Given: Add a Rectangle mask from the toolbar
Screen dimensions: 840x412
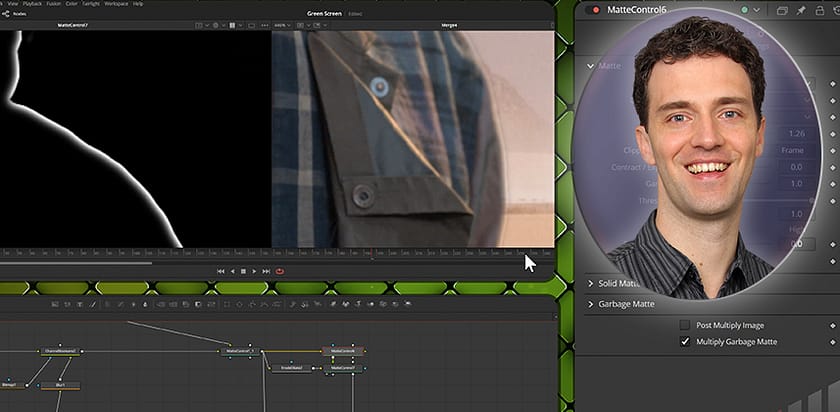Looking at the screenshot, I should 227,304.
